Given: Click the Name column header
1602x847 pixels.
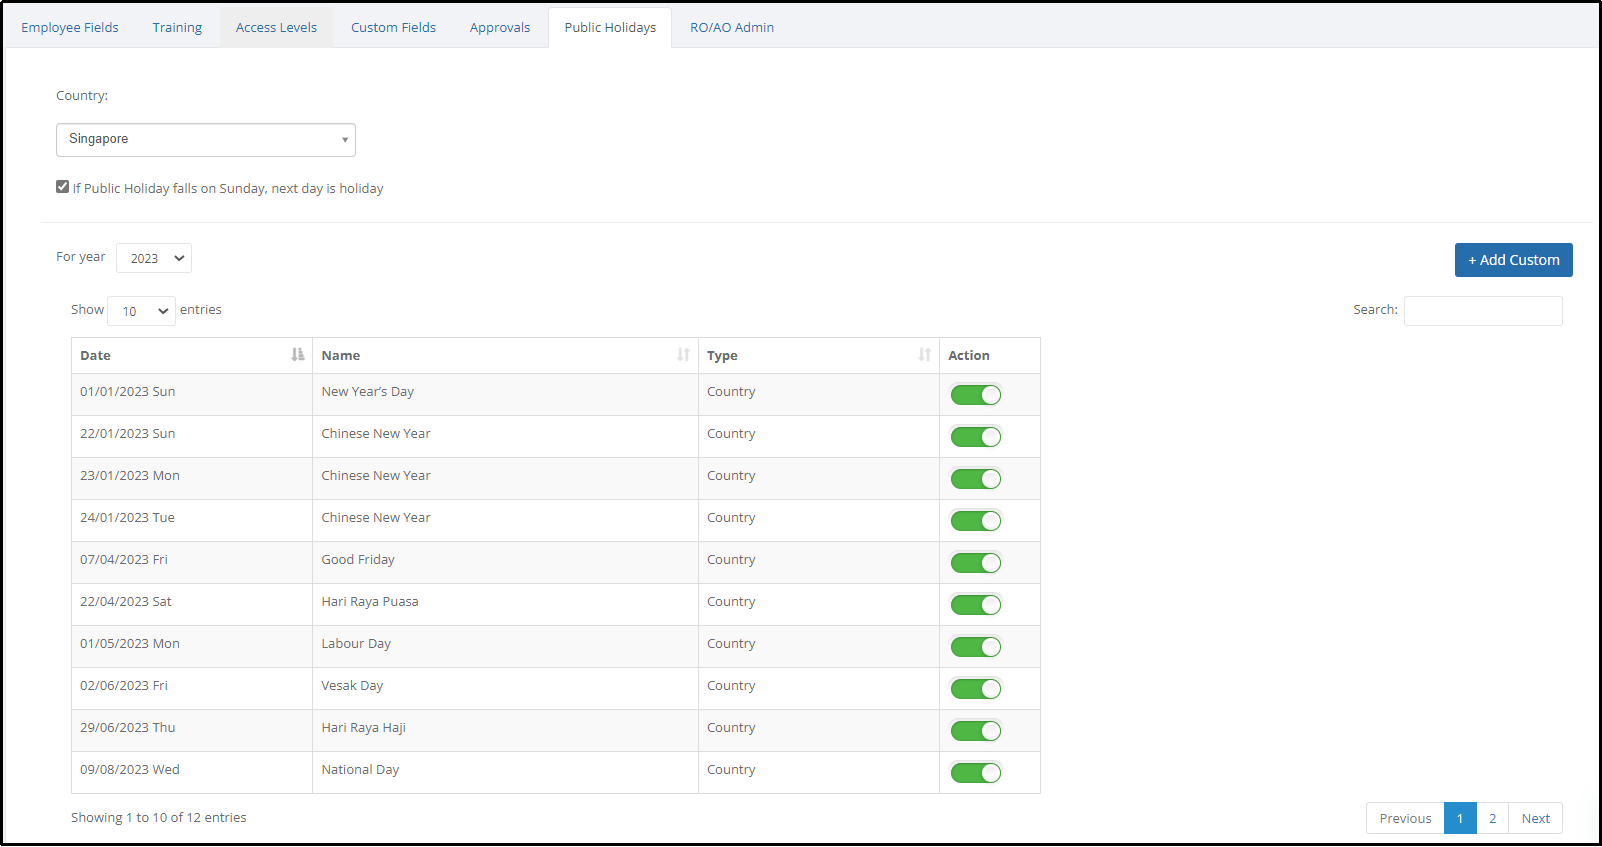Looking at the screenshot, I should tap(505, 356).
